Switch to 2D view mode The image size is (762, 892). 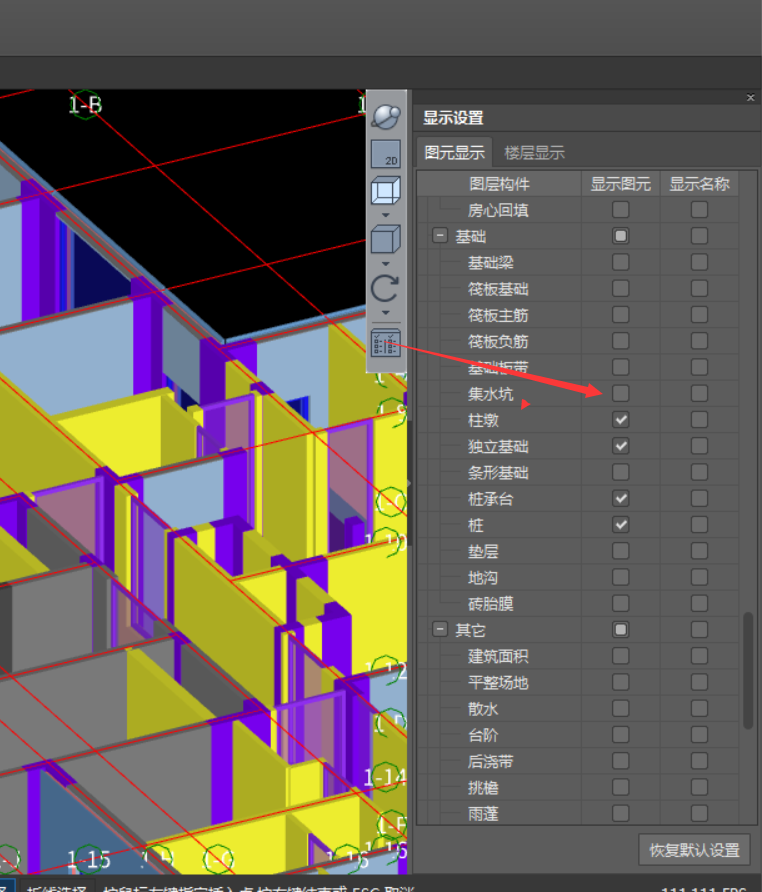385,154
